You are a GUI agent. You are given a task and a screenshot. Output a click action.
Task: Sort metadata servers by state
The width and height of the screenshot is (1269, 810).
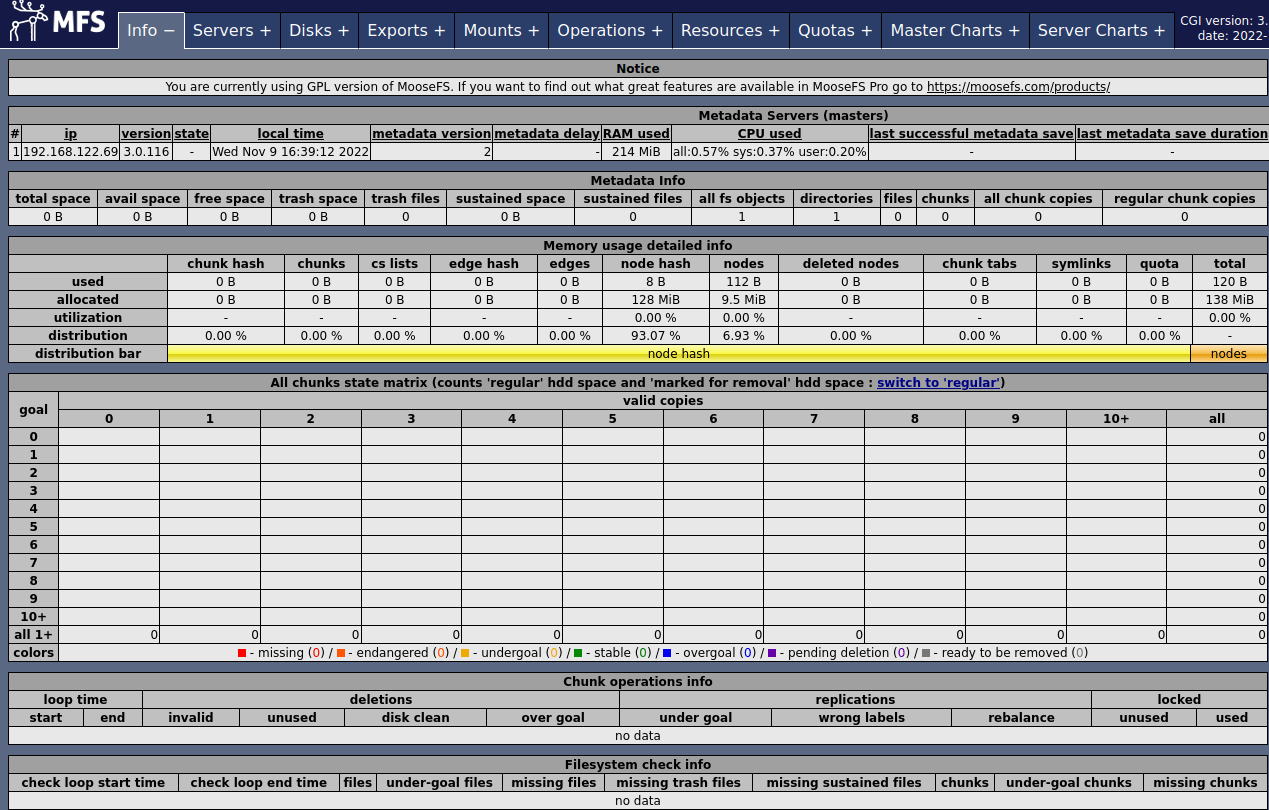tap(191, 134)
